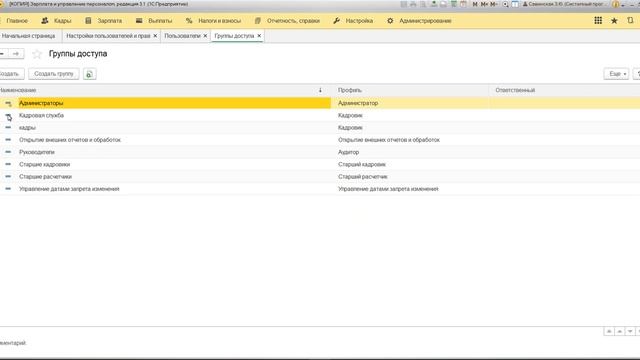Click the Старший расчетчик profile cell
Image resolution: width=640 pixels, height=360 pixels.
click(362, 177)
